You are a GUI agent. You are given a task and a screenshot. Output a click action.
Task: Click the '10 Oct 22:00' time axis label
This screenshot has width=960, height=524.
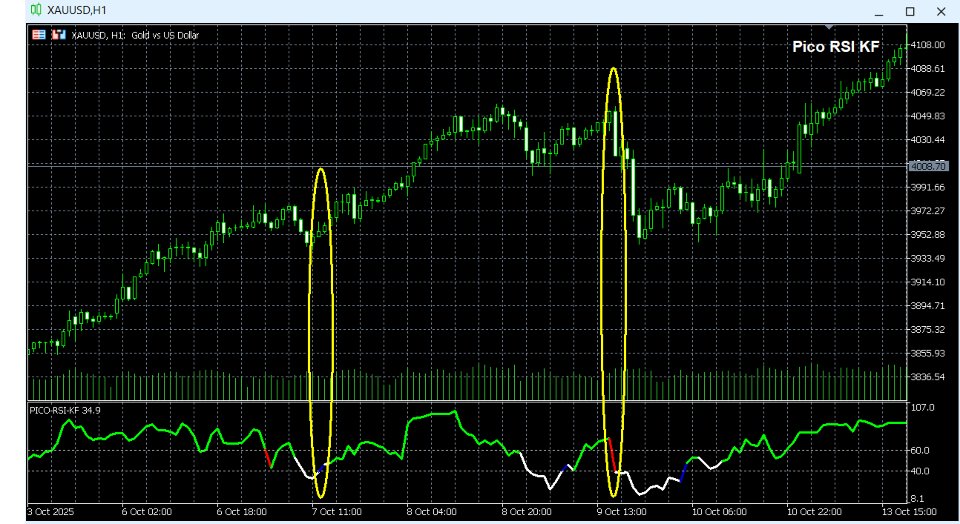814,512
